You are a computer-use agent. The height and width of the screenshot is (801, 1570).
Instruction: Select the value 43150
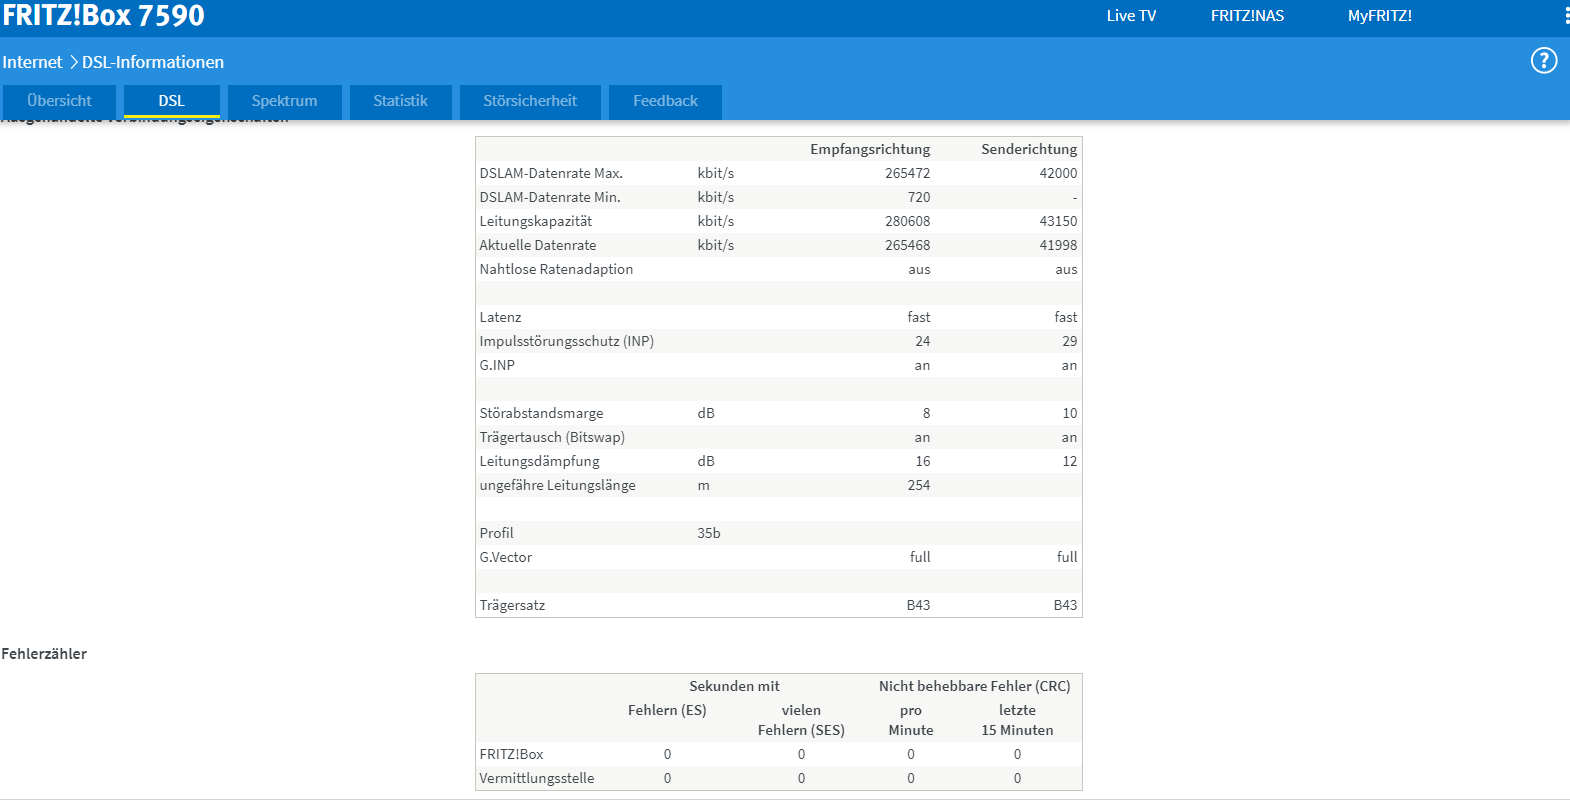click(x=1058, y=221)
